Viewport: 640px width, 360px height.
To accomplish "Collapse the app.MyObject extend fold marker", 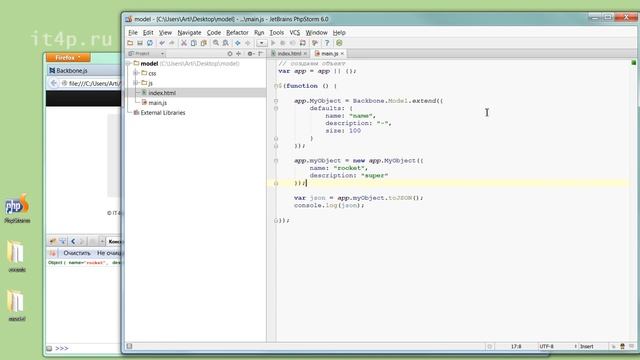I will [276, 101].
